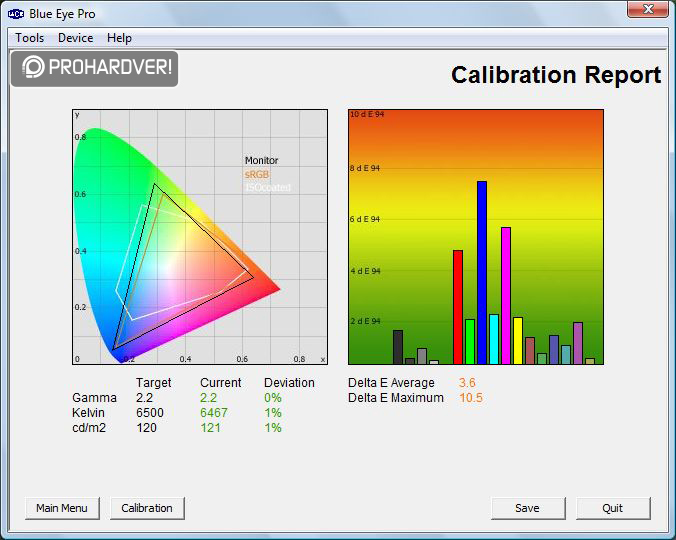Click the tallest blue bar in chart

[482, 272]
